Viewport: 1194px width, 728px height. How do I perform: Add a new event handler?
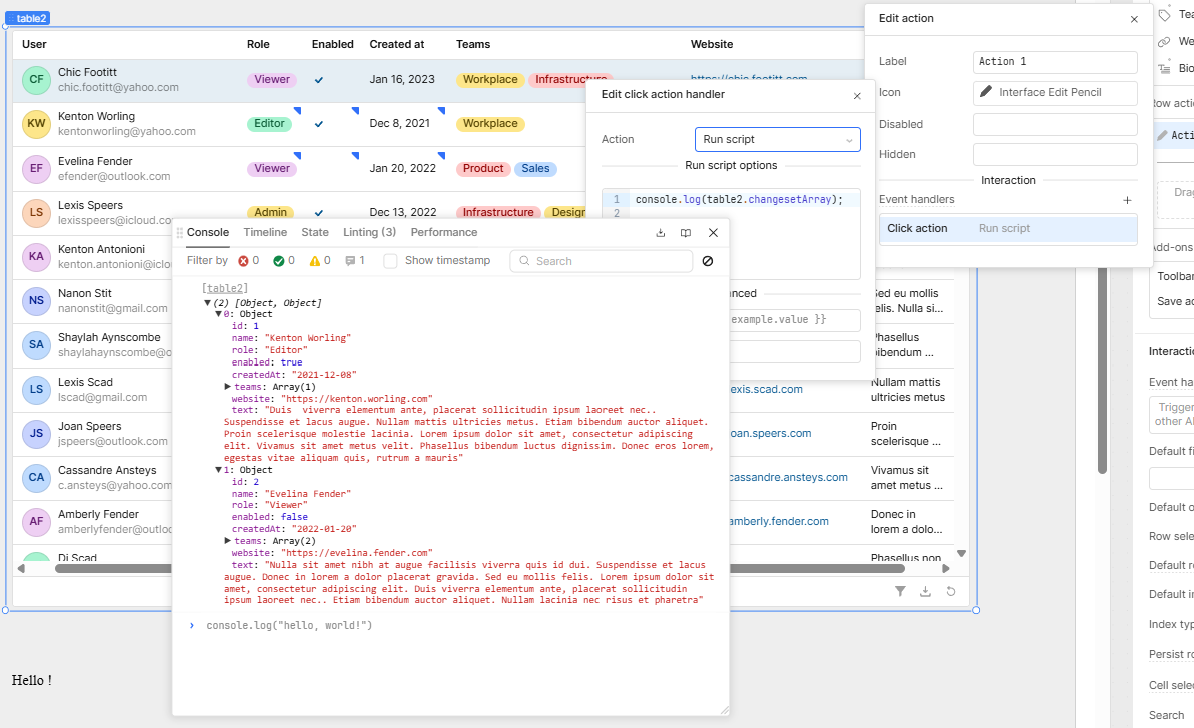[x=1127, y=200]
